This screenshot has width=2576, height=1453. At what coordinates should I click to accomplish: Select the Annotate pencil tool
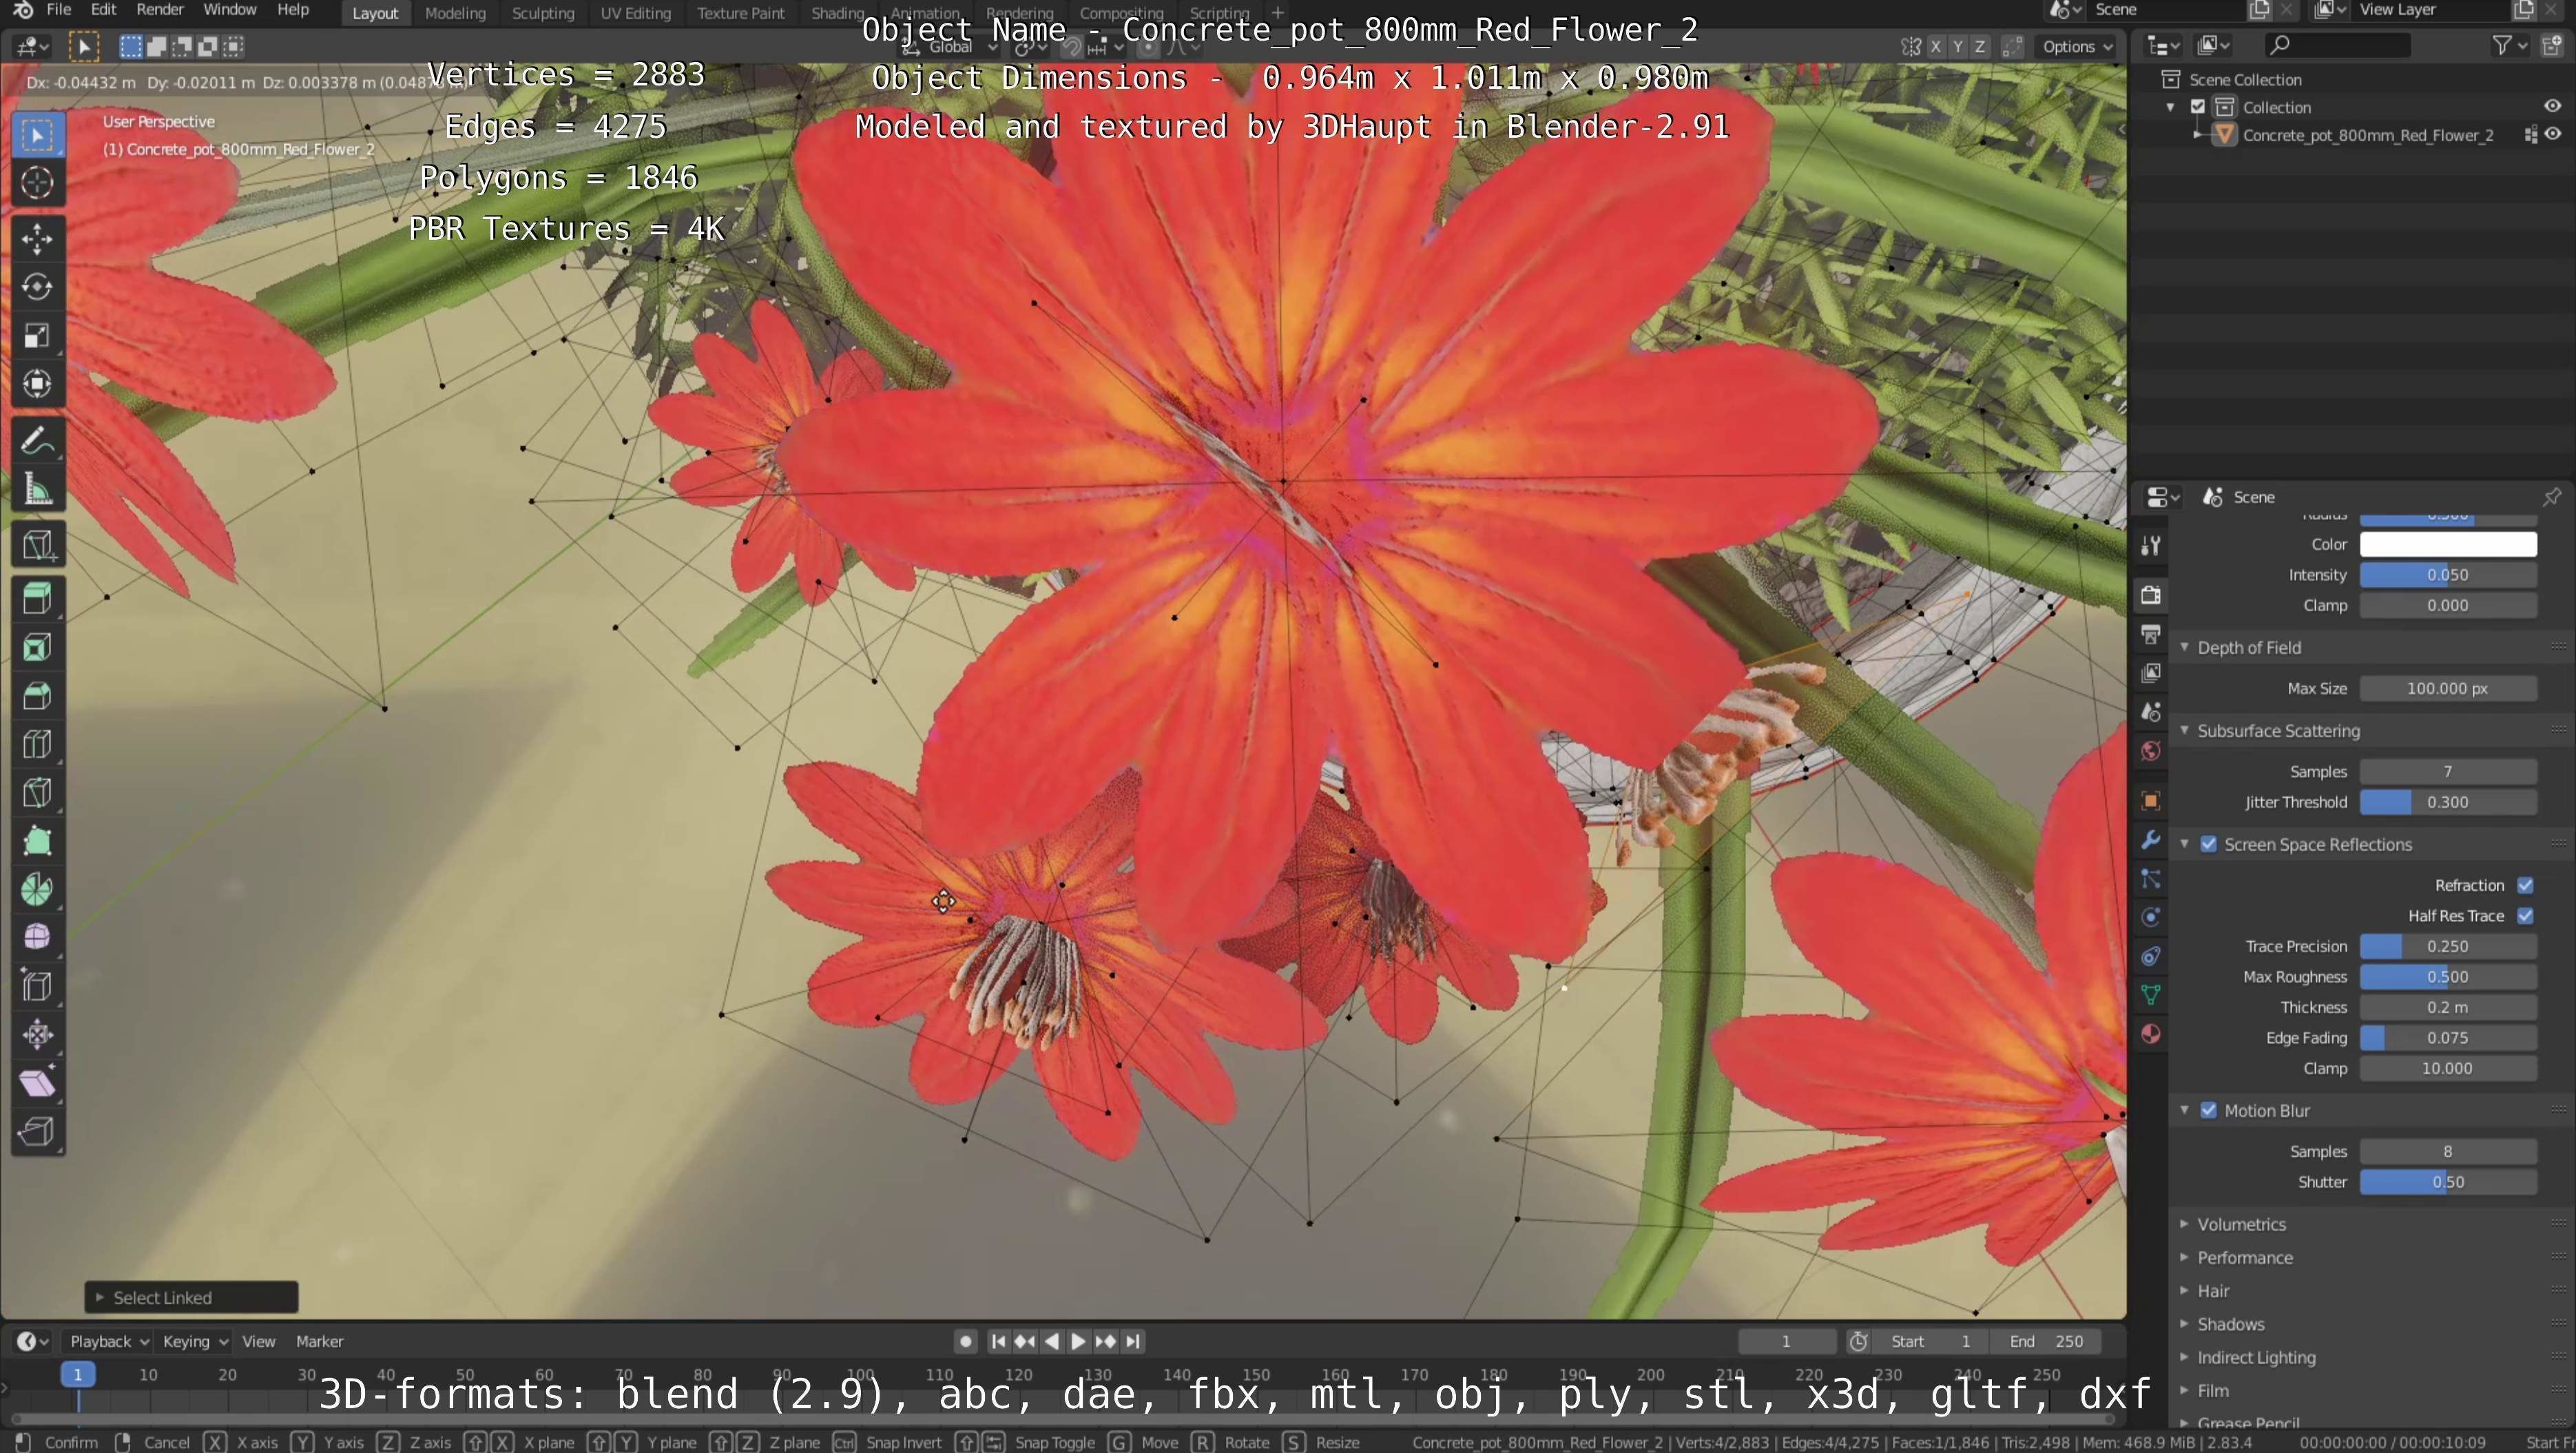(x=37, y=440)
